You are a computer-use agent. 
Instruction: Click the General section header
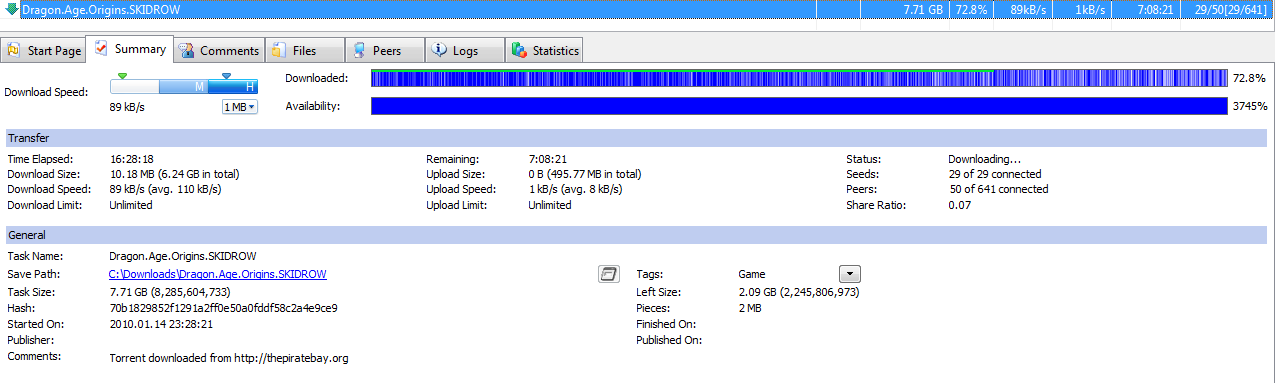(637, 235)
